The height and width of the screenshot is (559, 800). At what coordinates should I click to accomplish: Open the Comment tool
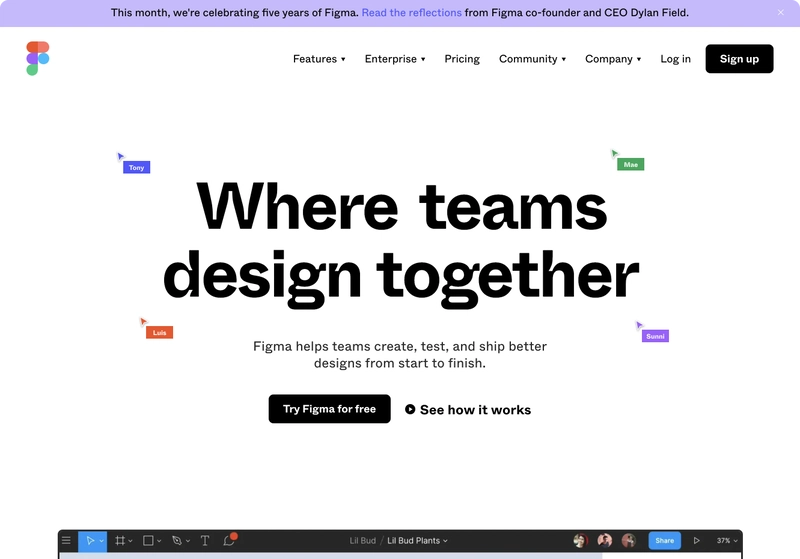click(230, 540)
